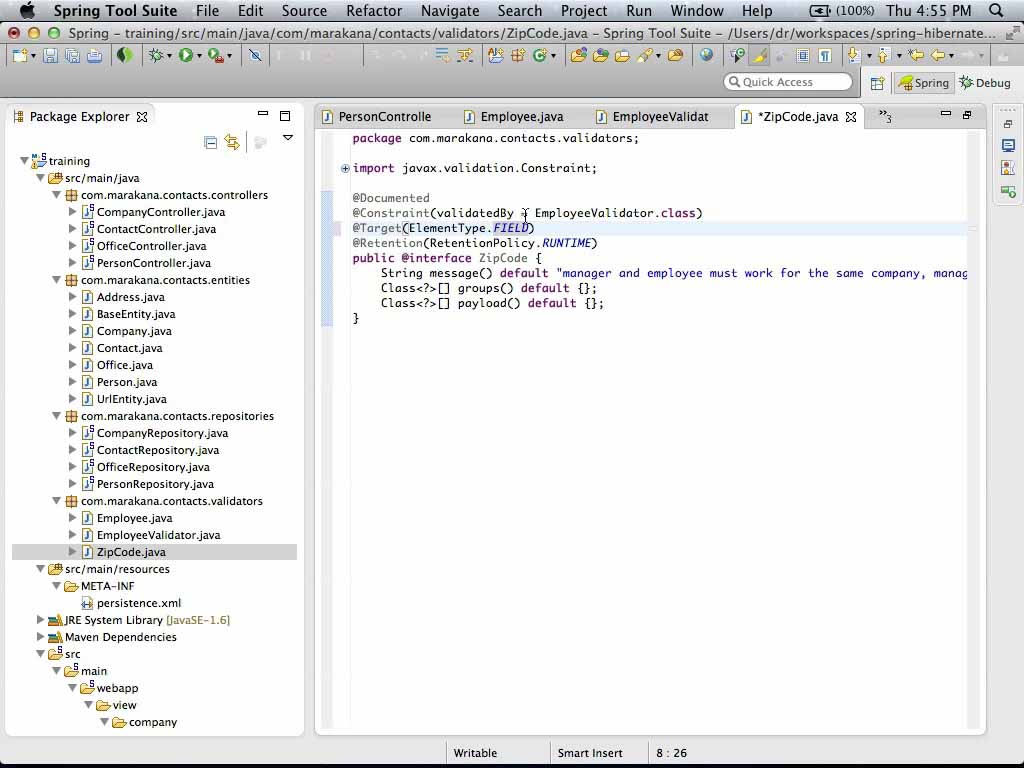
Task: Select persistence.xml in the tree
Action: pyautogui.click(x=138, y=603)
